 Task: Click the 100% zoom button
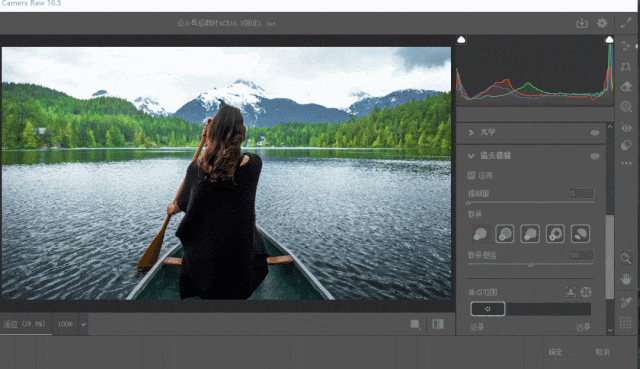click(x=65, y=324)
